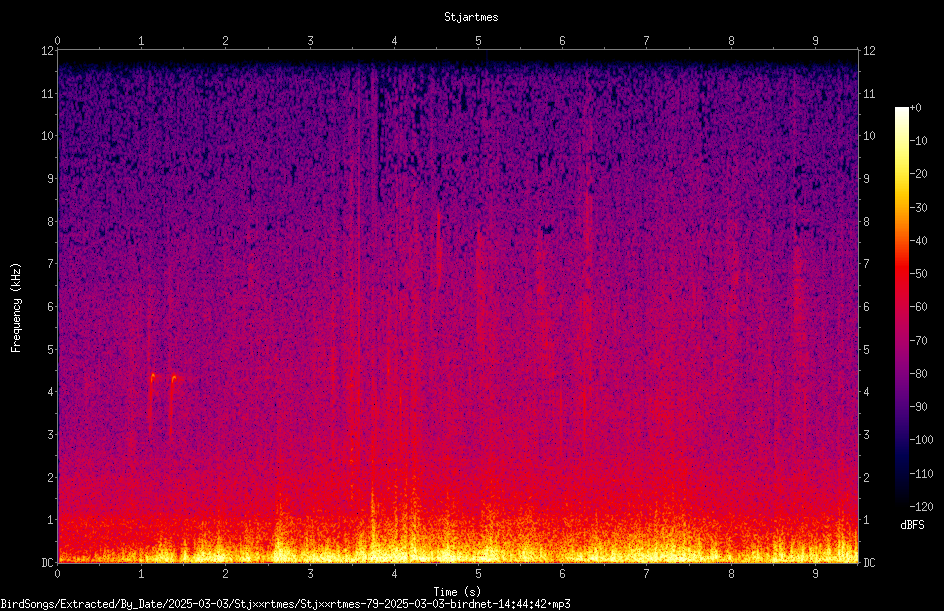Click the Time (s) axis label
The width and height of the screenshot is (944, 611).
457,592
